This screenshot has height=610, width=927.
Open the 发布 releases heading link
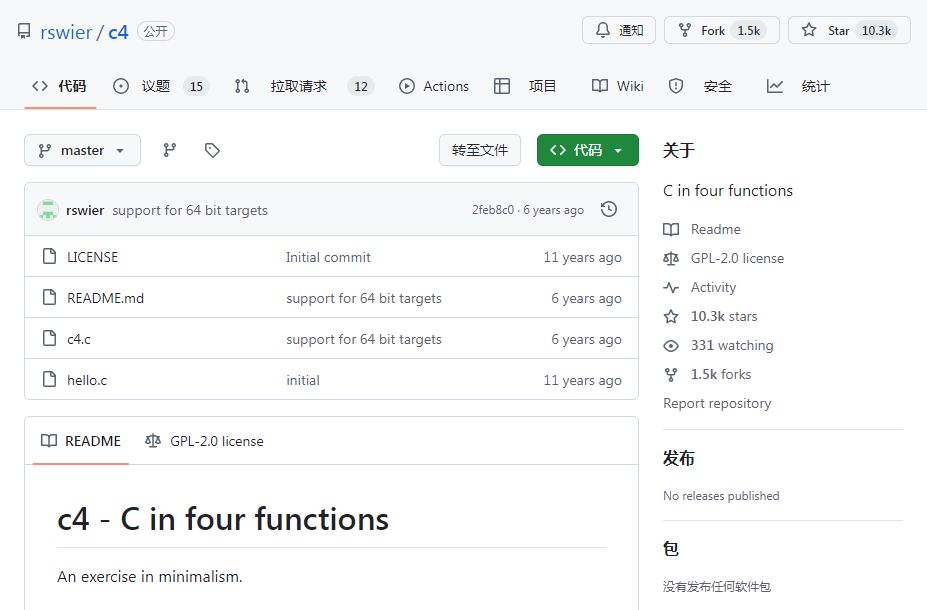679,458
